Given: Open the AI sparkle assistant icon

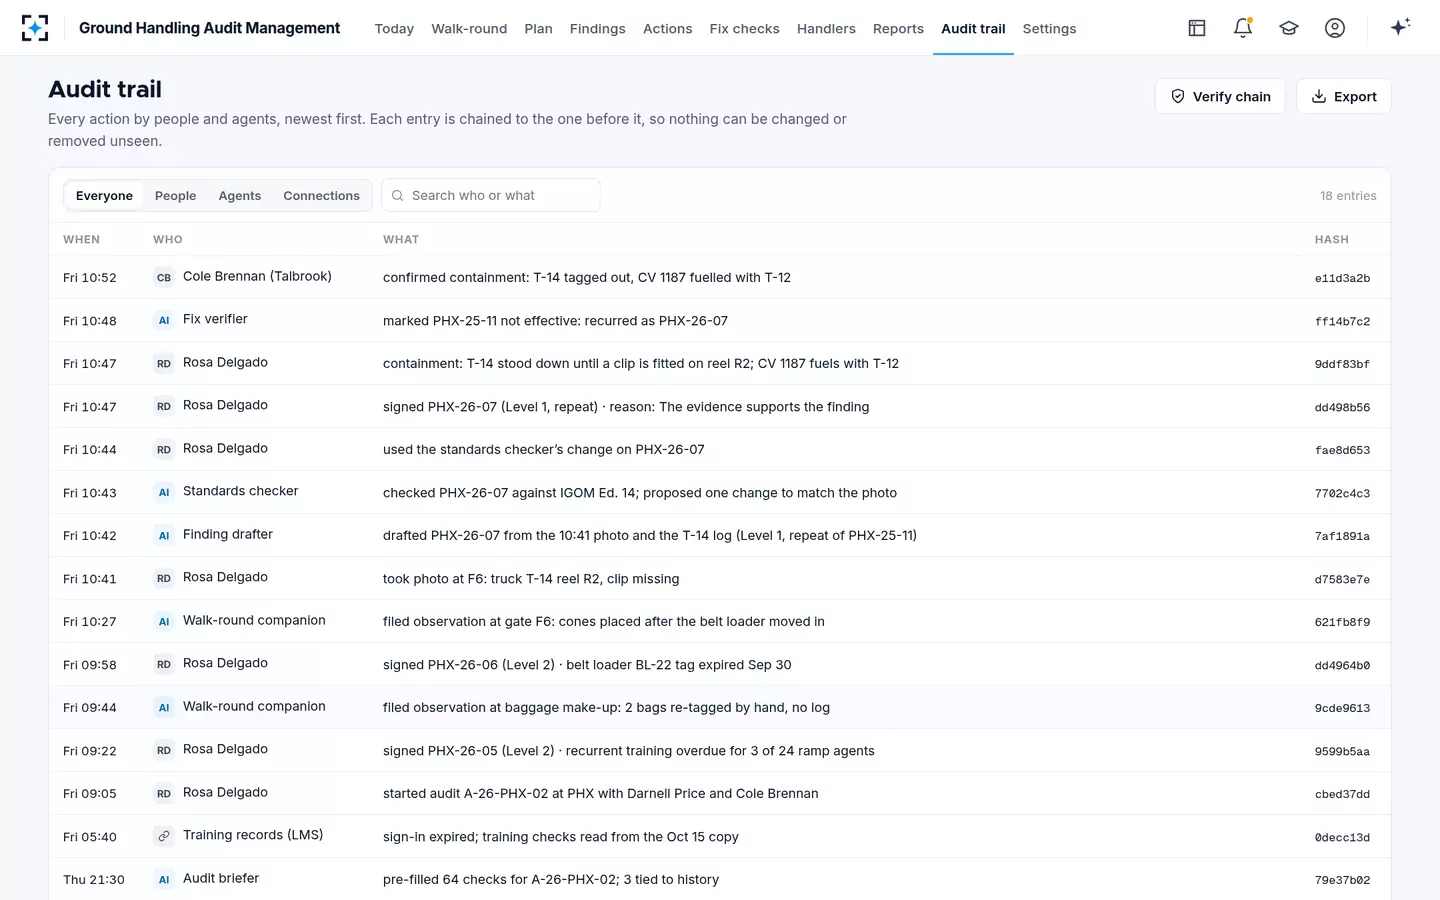Looking at the screenshot, I should (x=1400, y=27).
